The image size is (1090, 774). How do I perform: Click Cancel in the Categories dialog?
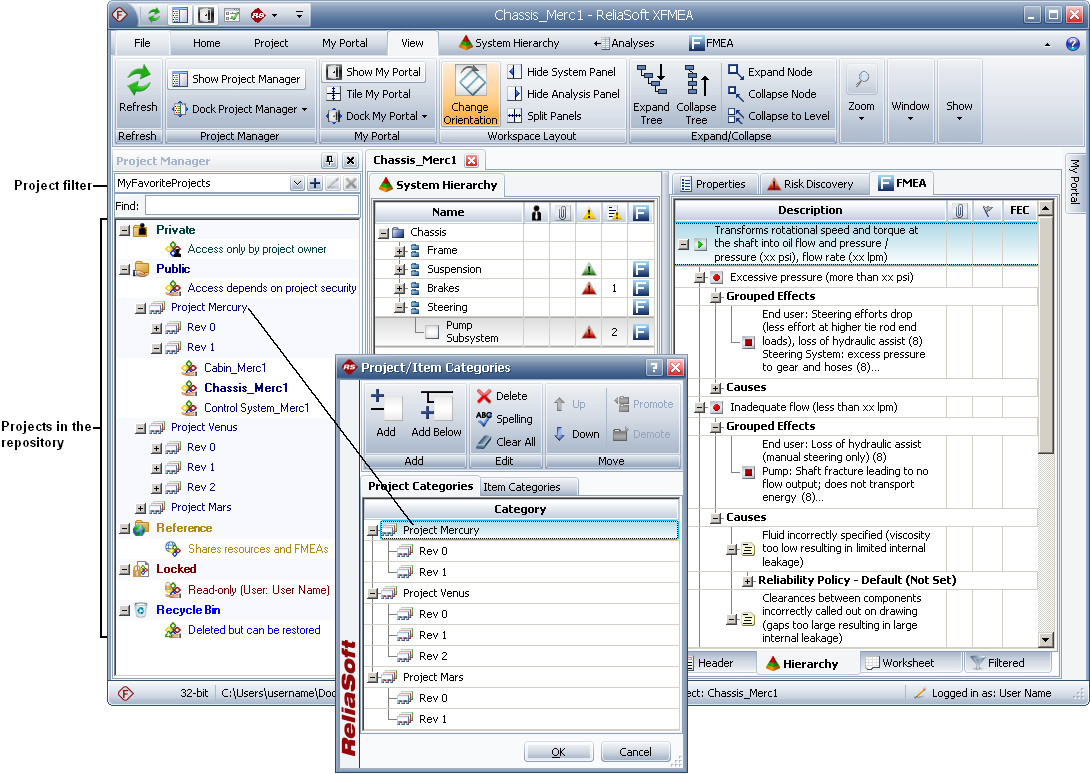point(635,752)
